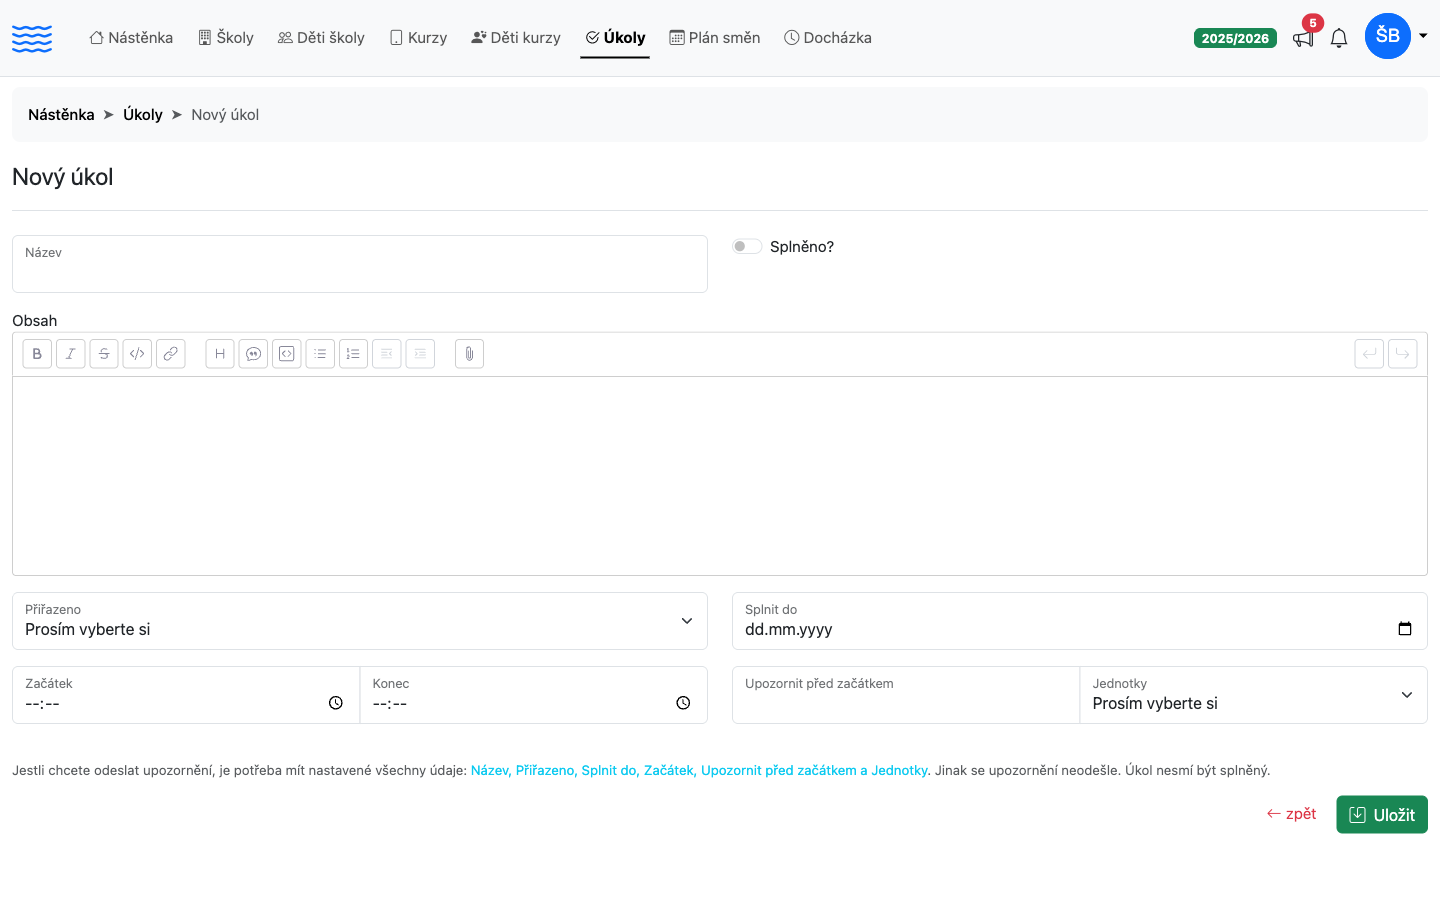Open the Přiřazeno dropdown
The image size is (1440, 900).
coord(360,621)
